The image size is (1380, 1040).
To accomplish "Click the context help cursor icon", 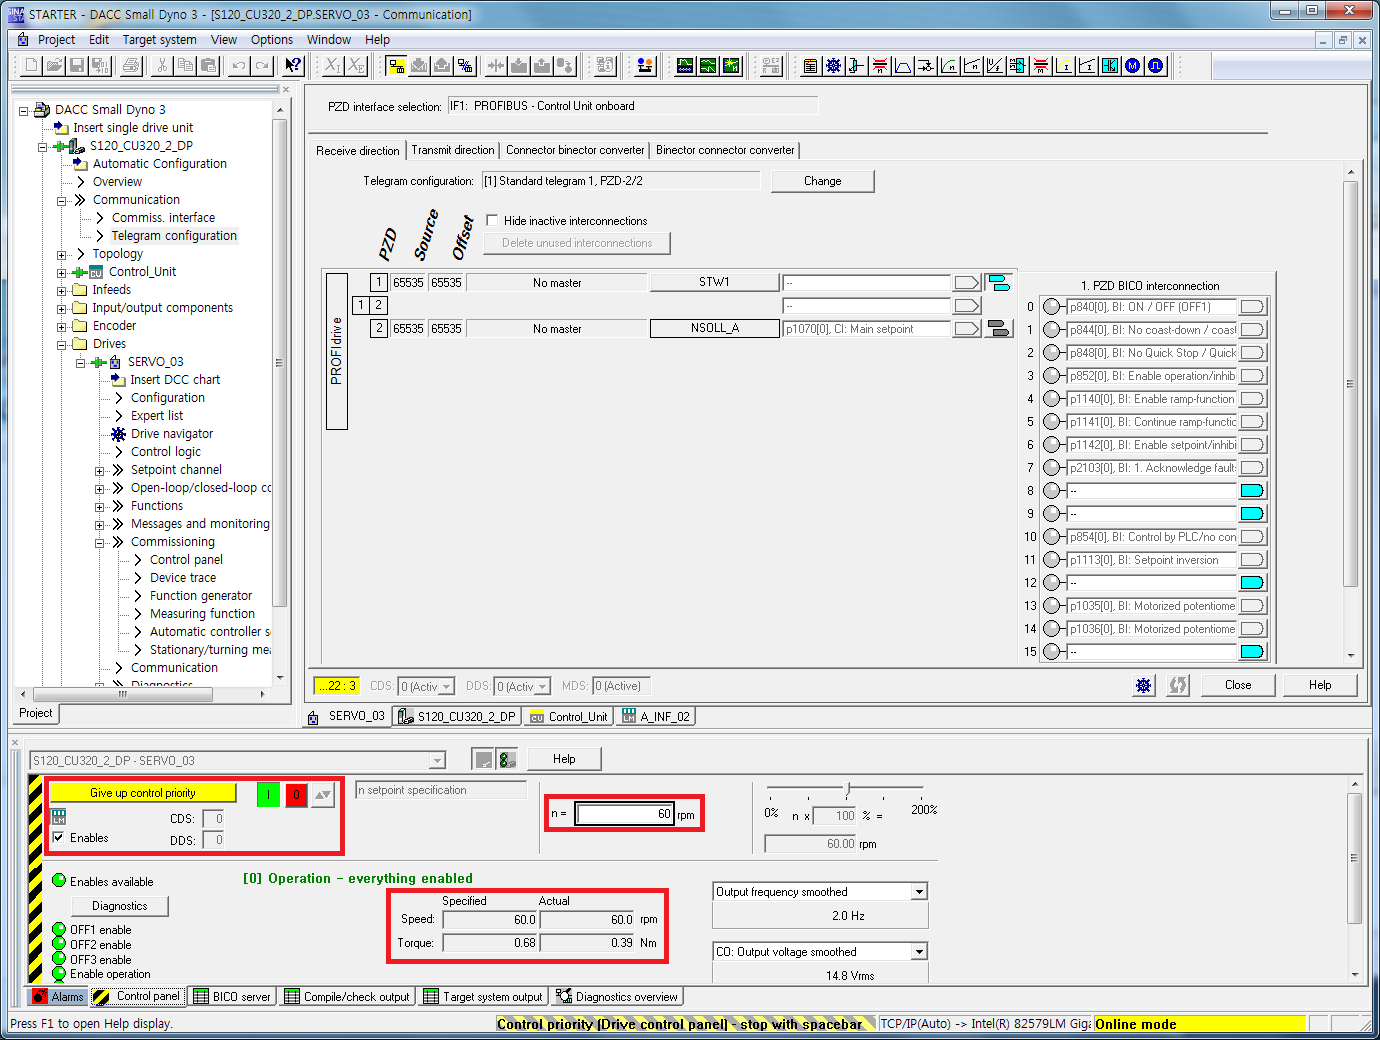I will point(293,66).
